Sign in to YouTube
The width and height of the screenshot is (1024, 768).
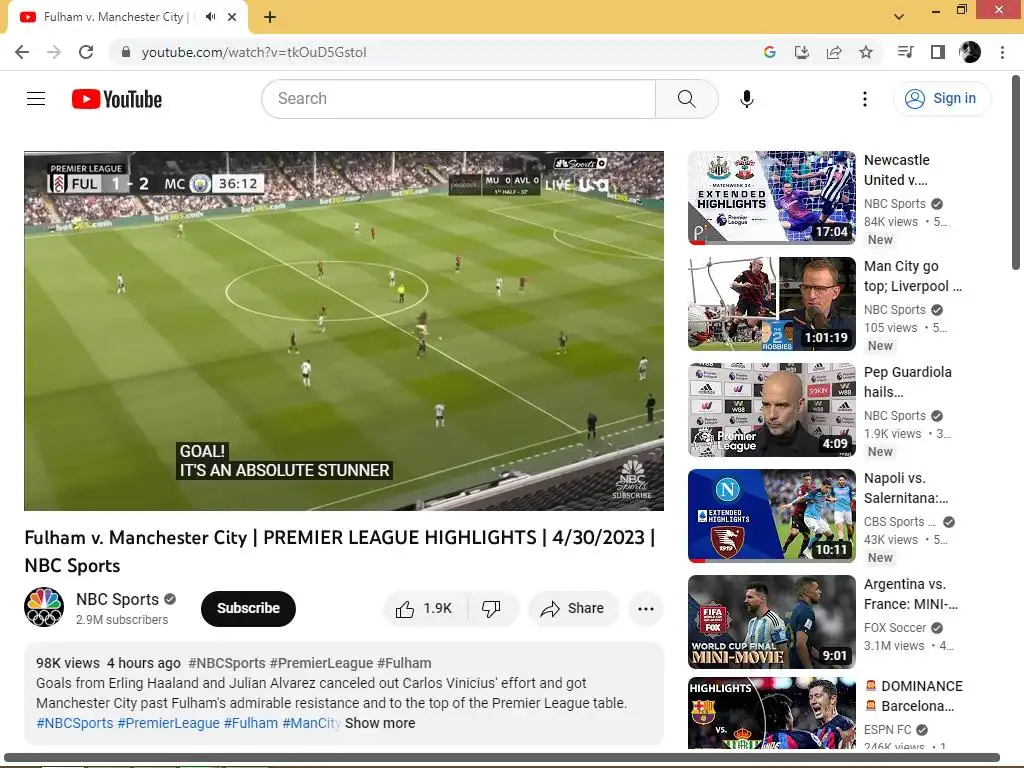[x=941, y=99]
